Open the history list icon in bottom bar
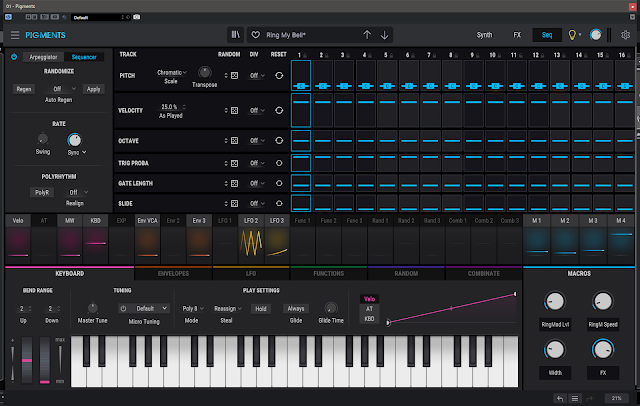 point(575,399)
